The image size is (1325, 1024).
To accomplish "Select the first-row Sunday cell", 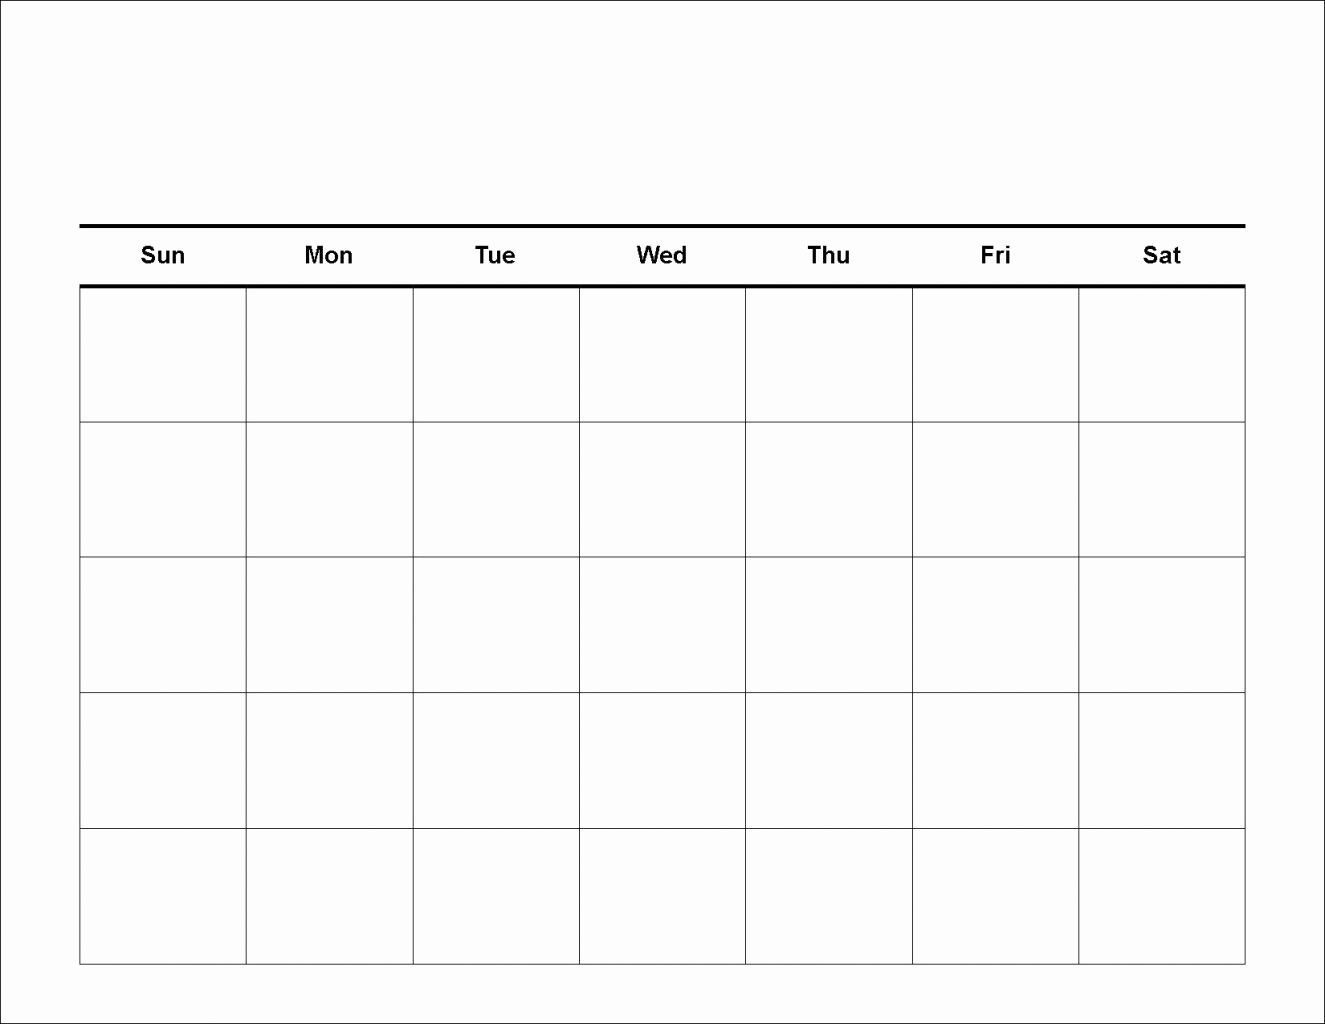I will point(163,354).
